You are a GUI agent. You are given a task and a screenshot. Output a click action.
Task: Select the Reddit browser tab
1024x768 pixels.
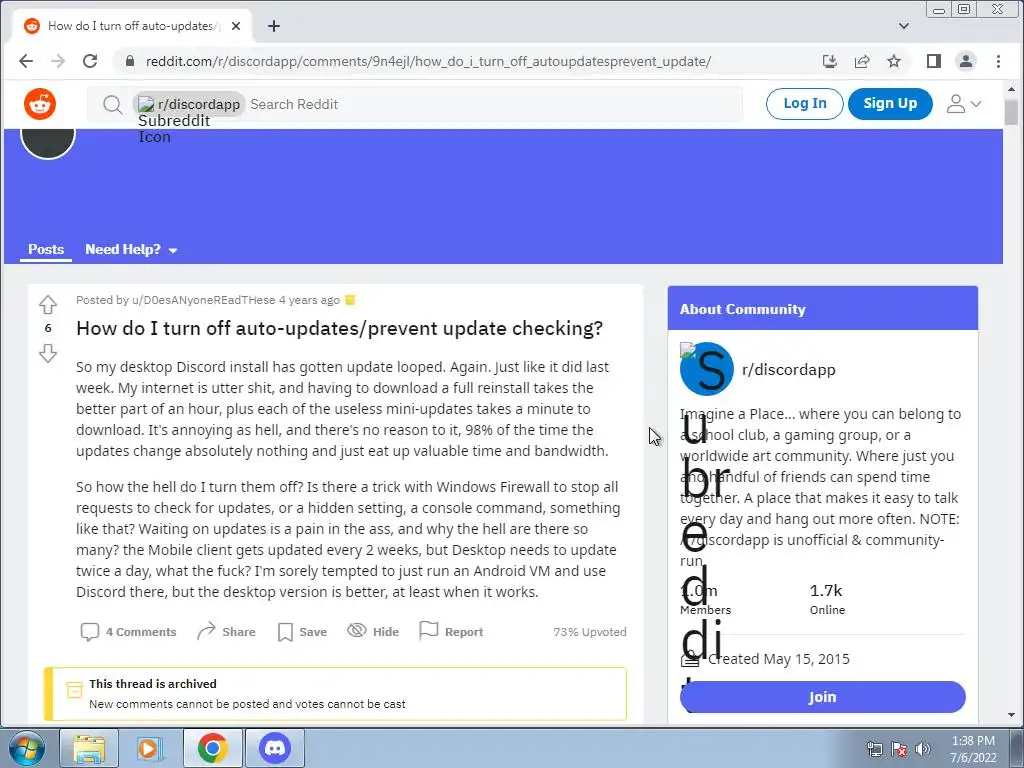(x=133, y=26)
